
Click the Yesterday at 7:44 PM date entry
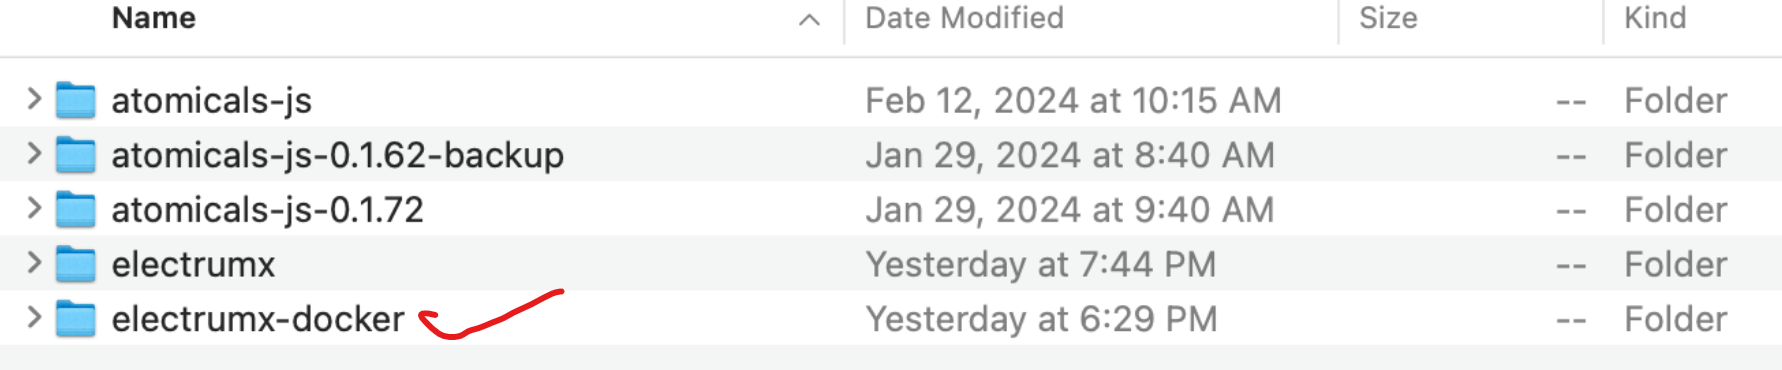1041,264
